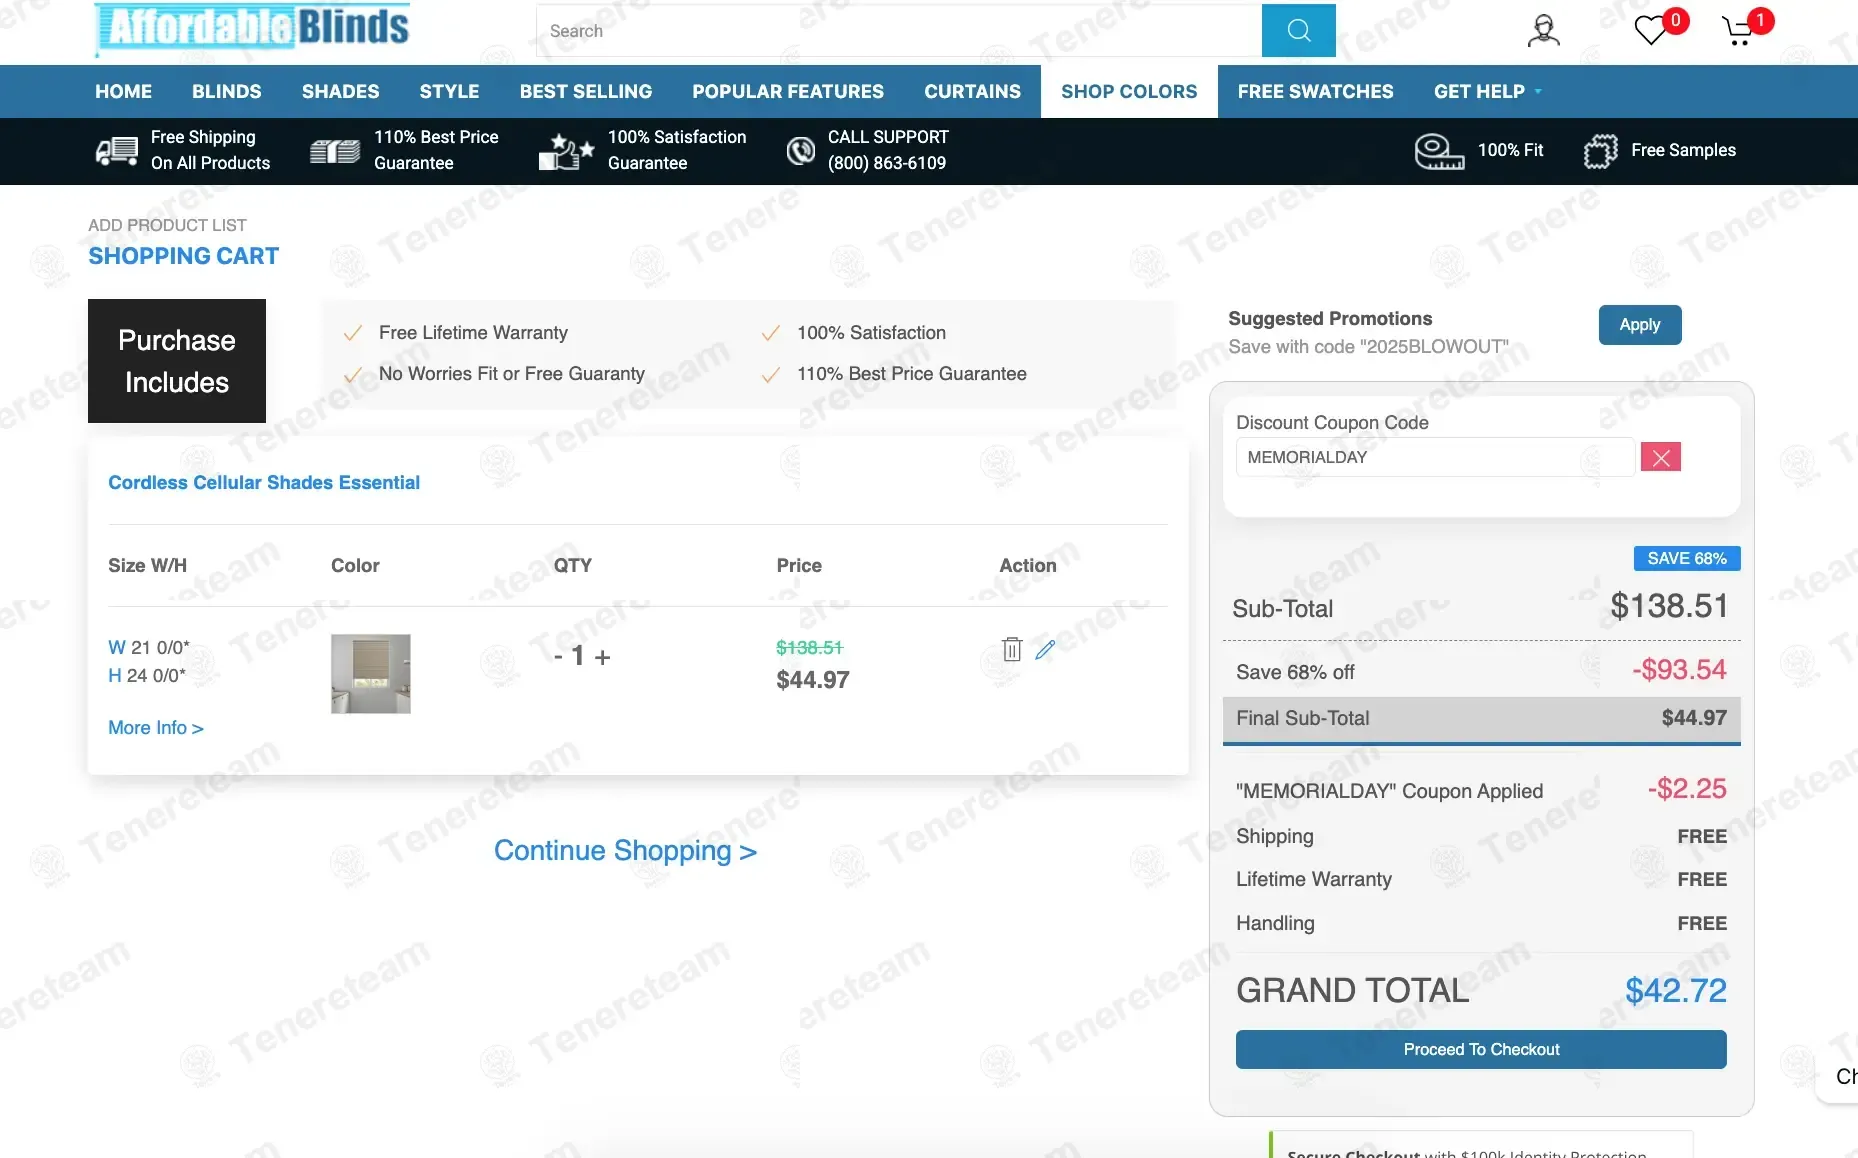Click the Discount Coupon Code field
The image size is (1858, 1158).
tap(1435, 457)
